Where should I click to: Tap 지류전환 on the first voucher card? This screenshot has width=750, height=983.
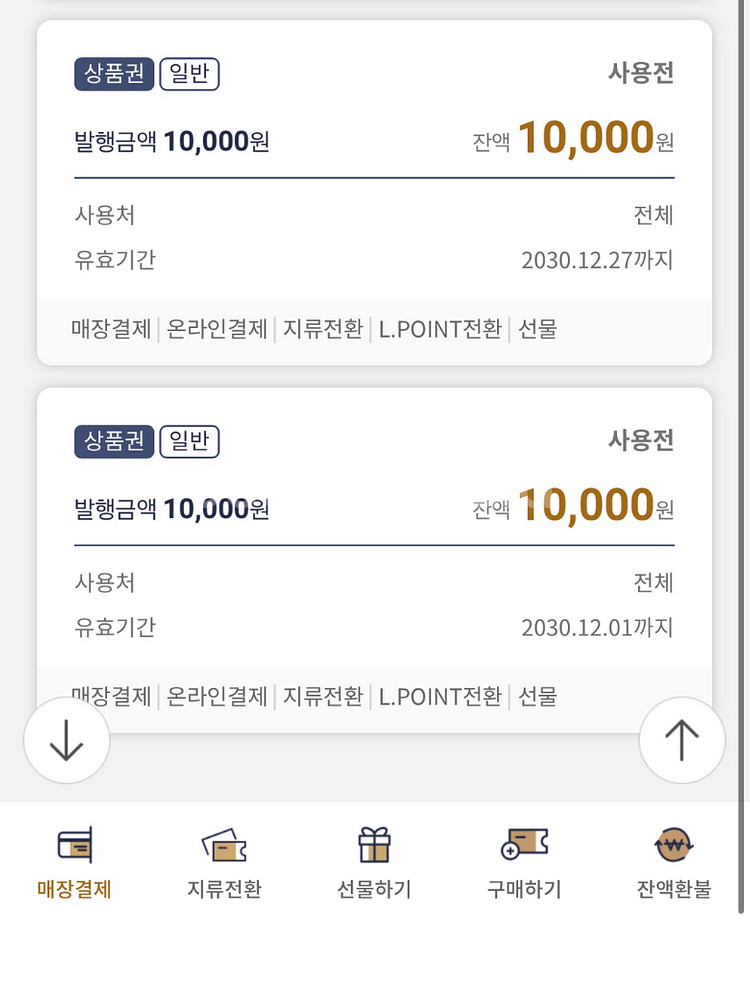pyautogui.click(x=323, y=329)
